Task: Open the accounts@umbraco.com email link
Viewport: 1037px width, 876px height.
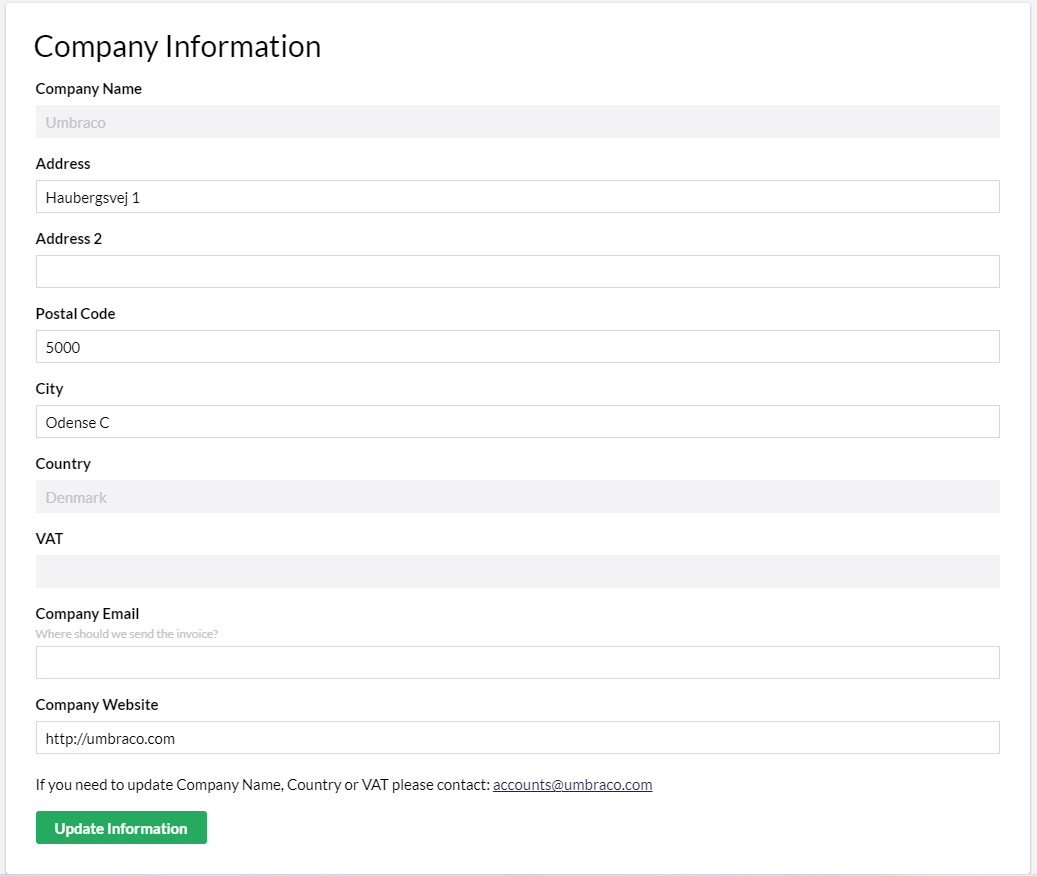Action: 572,785
